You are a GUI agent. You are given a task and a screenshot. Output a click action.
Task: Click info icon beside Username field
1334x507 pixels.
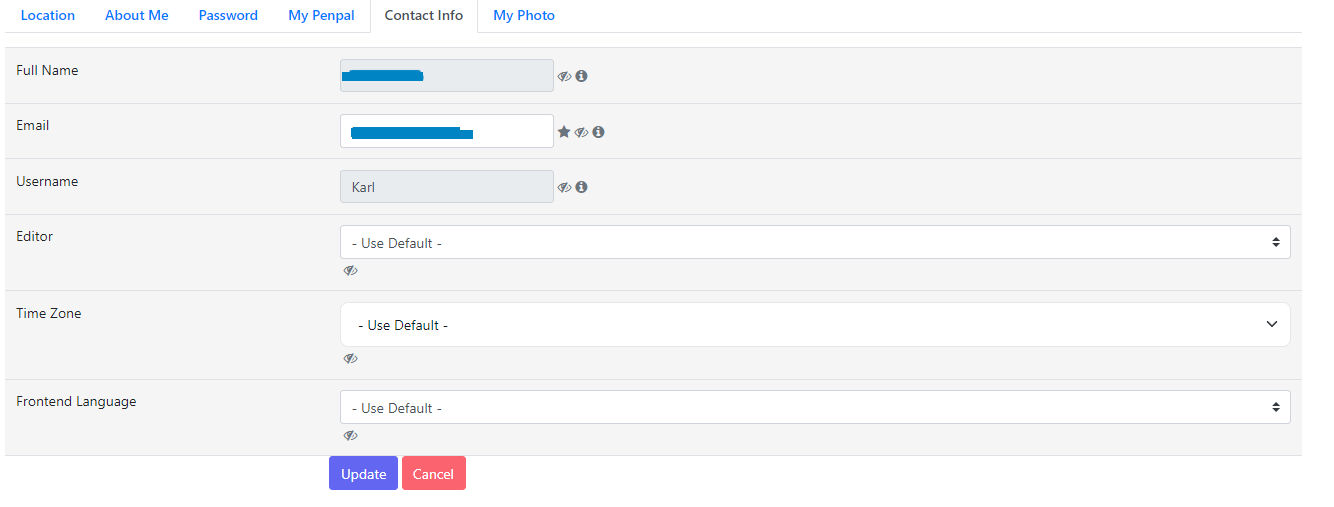tap(581, 187)
